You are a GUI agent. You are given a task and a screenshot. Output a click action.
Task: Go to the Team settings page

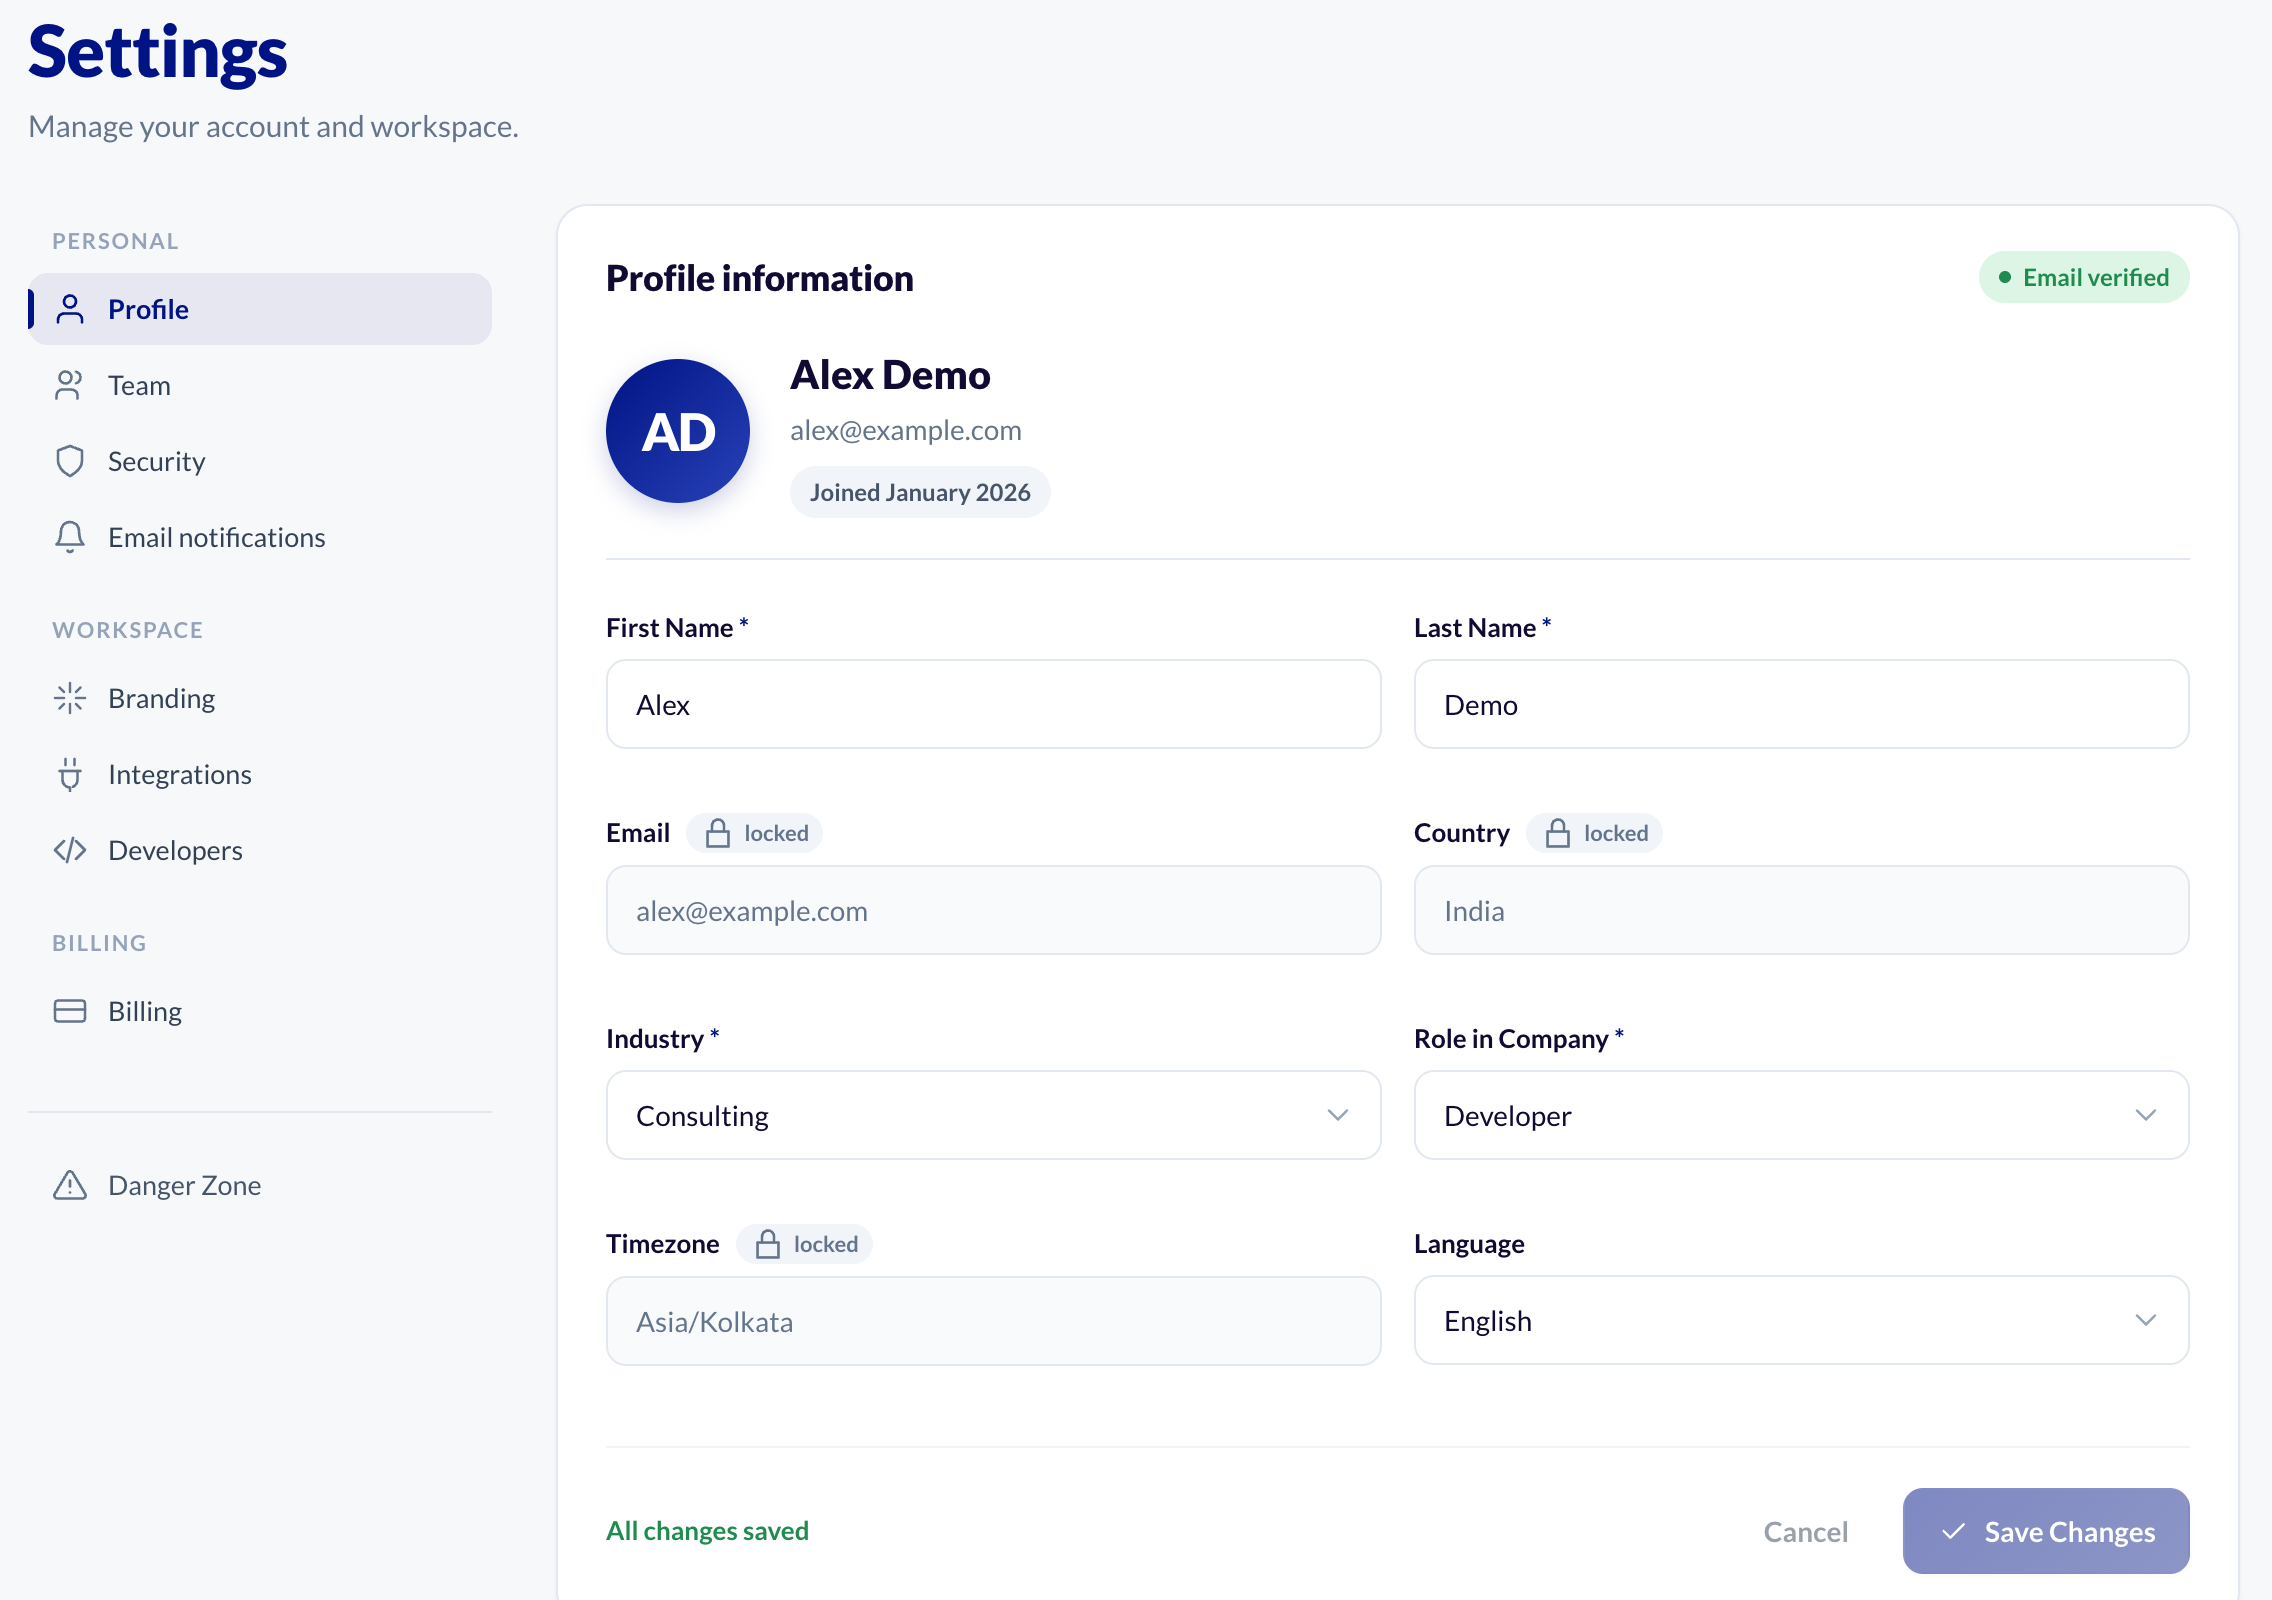point(260,385)
